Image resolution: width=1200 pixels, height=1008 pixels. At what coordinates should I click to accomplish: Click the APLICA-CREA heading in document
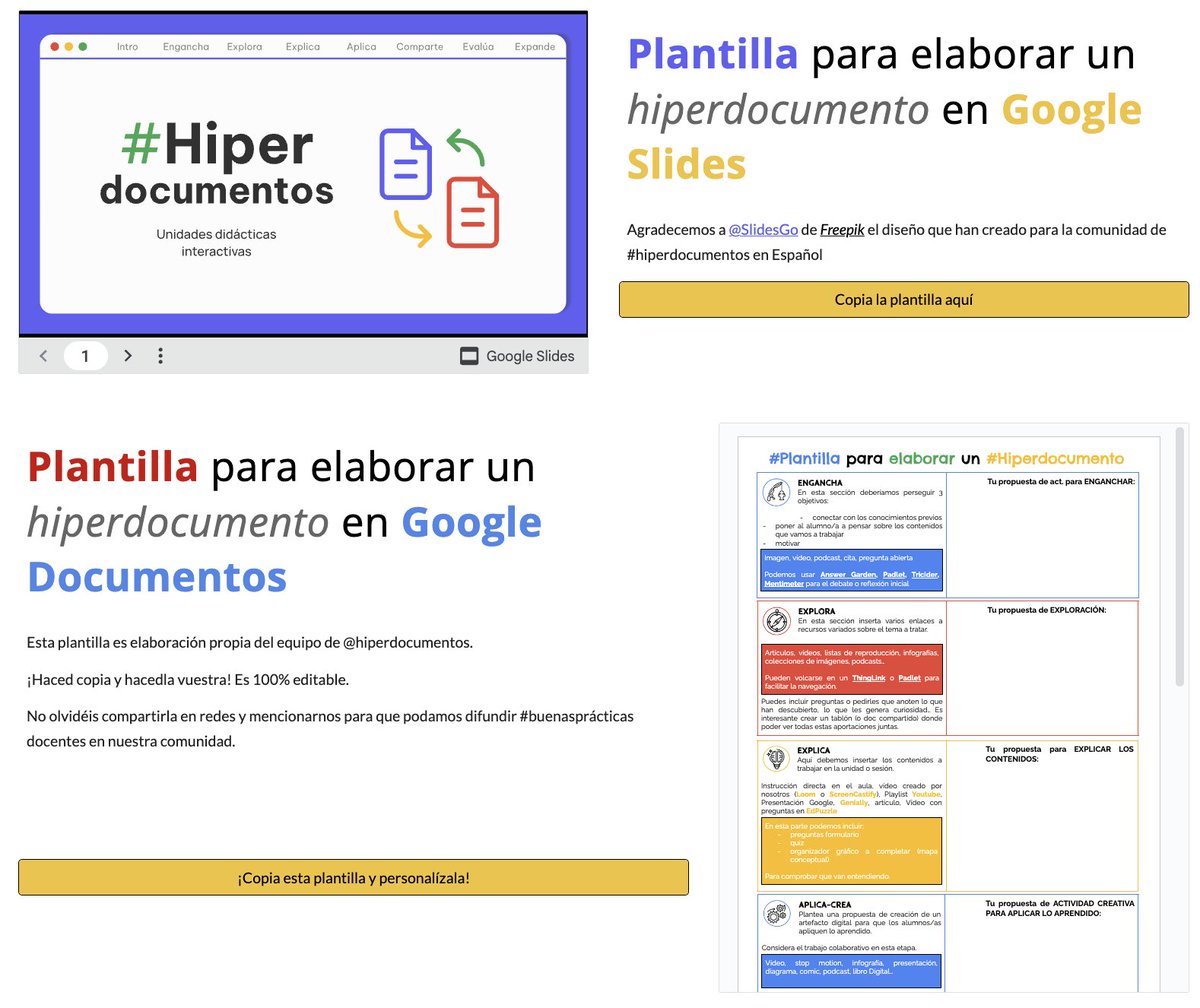tap(825, 903)
